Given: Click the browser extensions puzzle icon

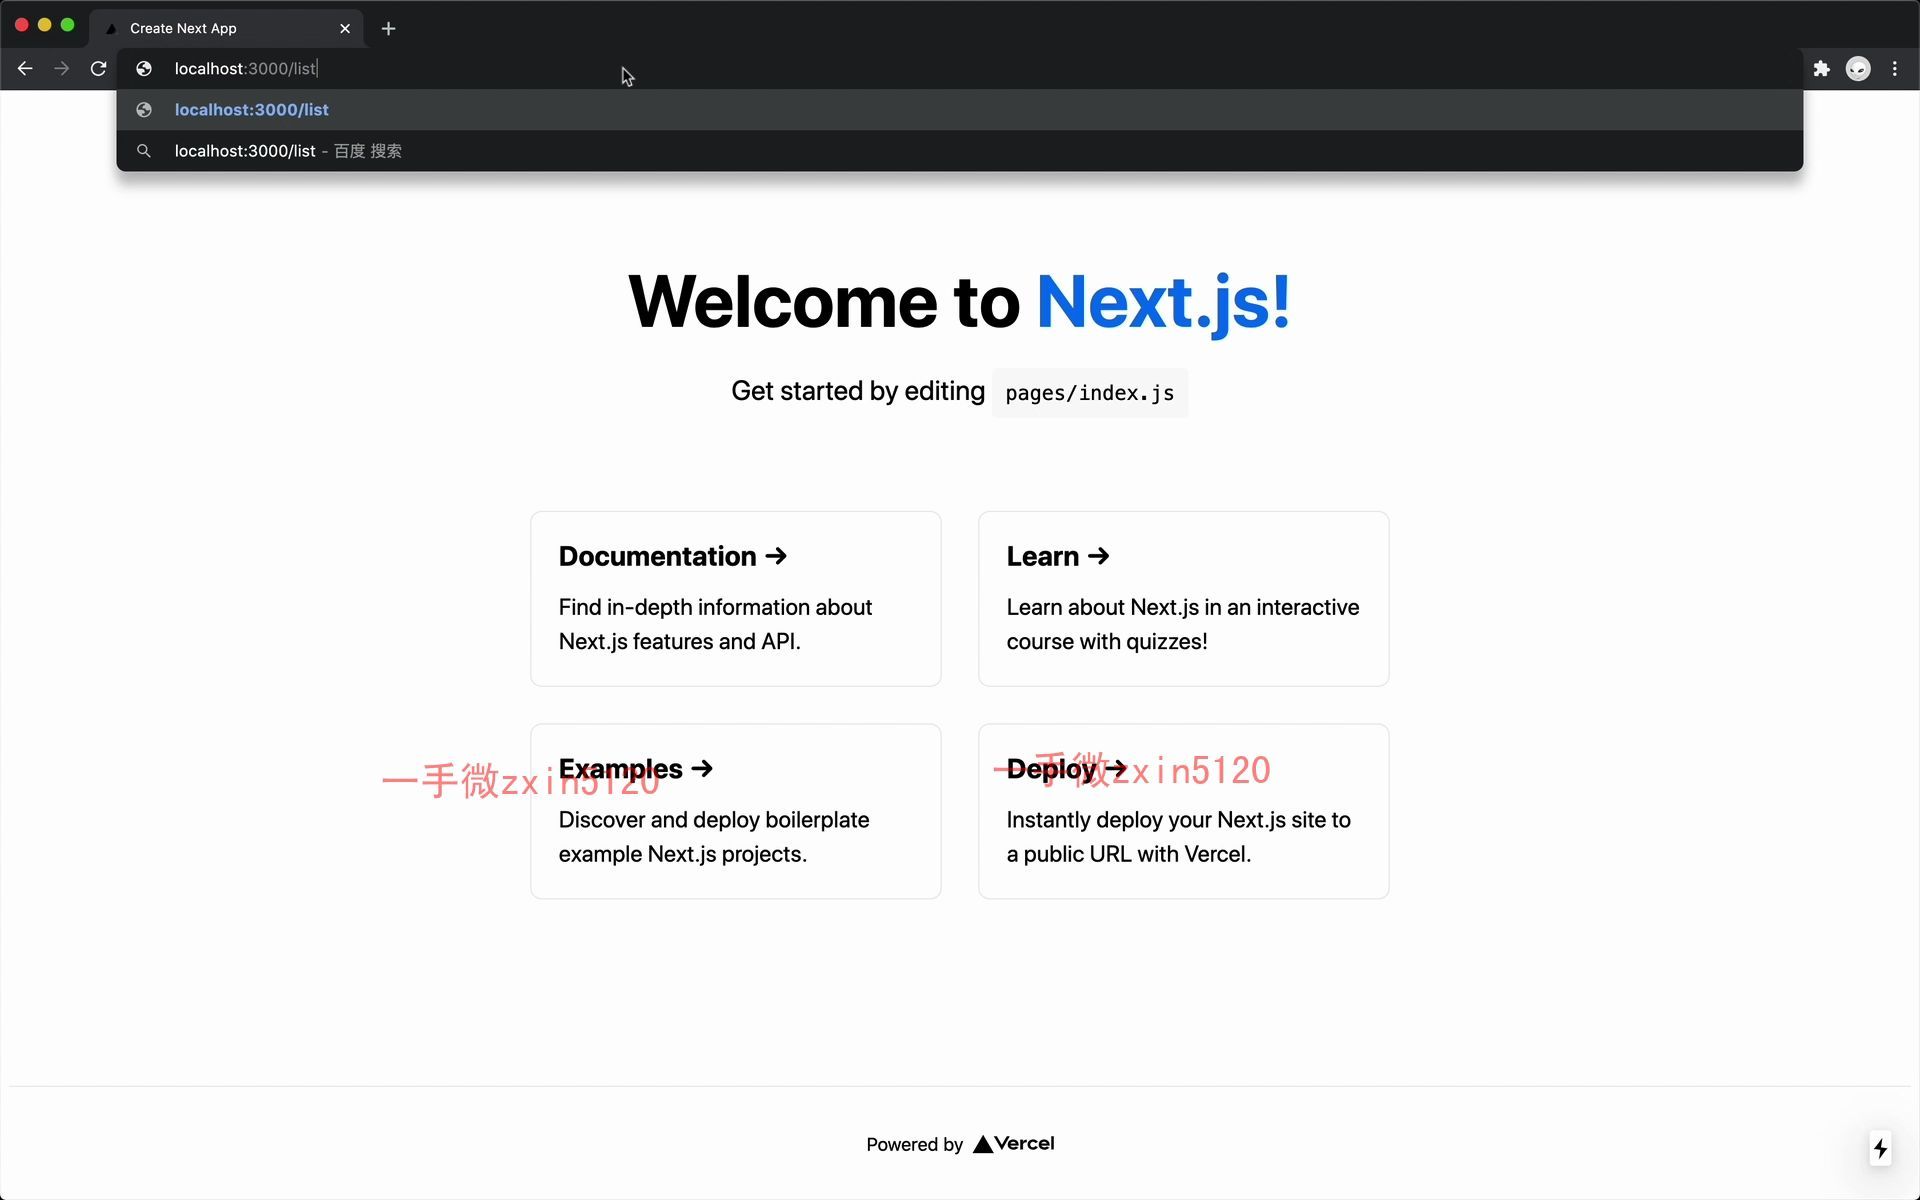Looking at the screenshot, I should [x=1820, y=68].
